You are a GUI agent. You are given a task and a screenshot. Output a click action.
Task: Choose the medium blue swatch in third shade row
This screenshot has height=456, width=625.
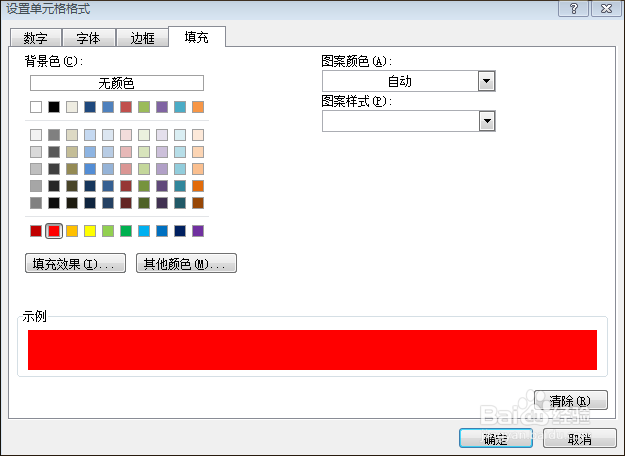tap(90, 169)
